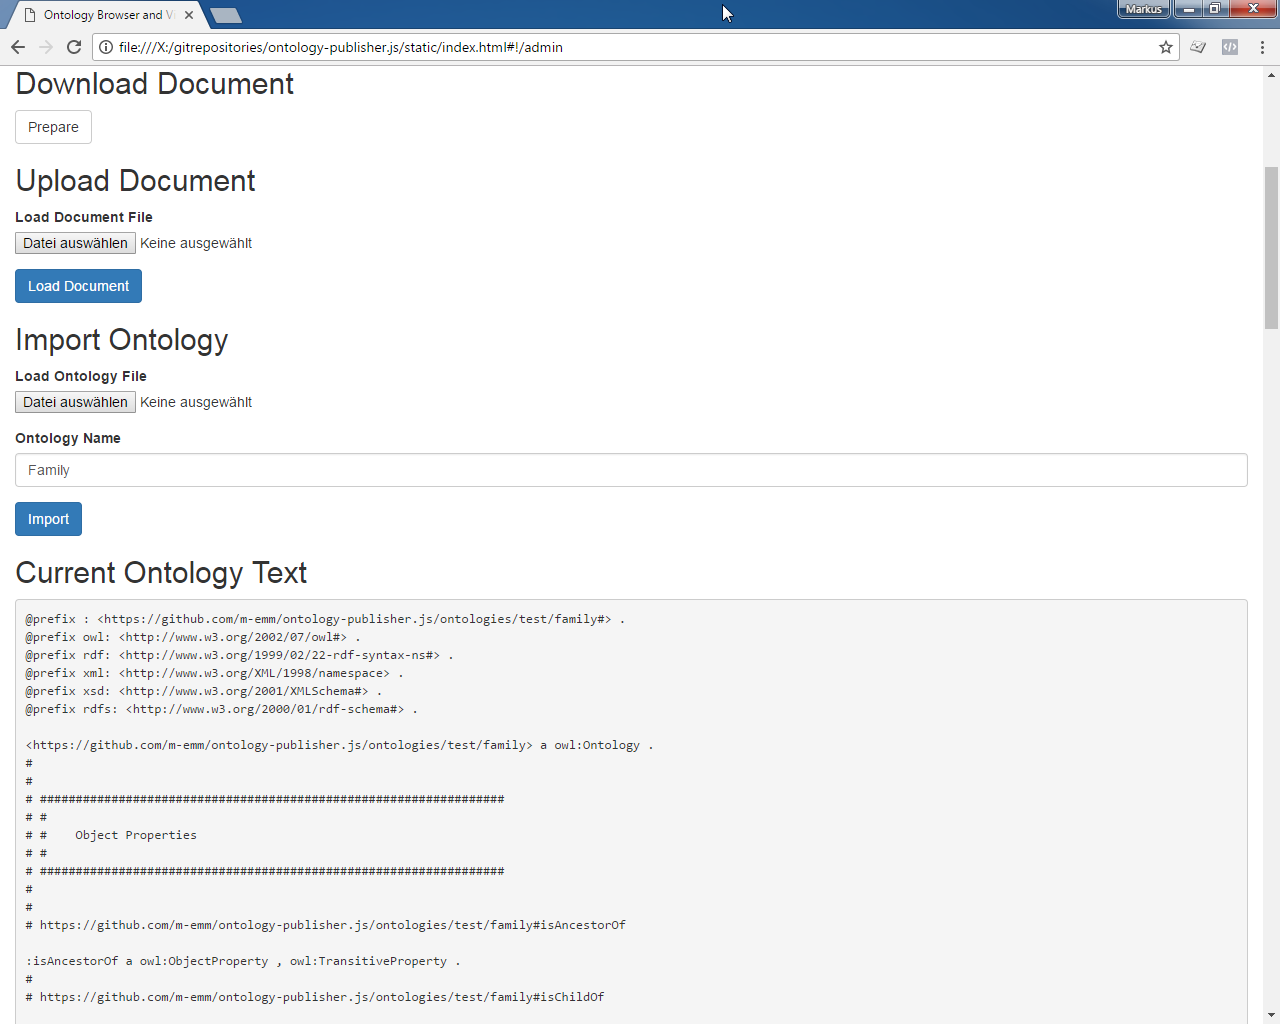Click the '@prefix rdfs:' line
Image resolution: width=1280 pixels, height=1024 pixels.
click(x=222, y=709)
